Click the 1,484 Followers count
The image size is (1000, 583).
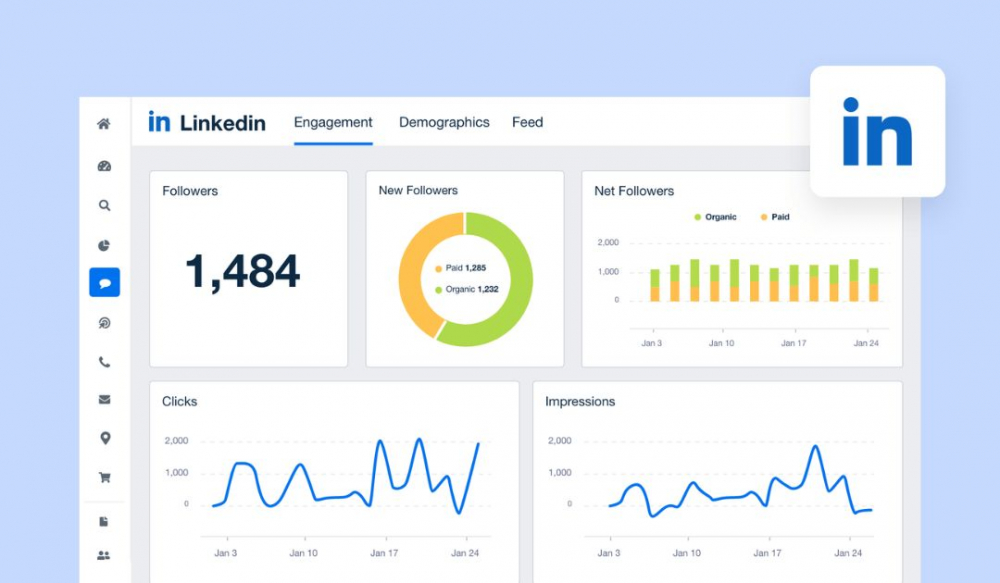tap(242, 272)
